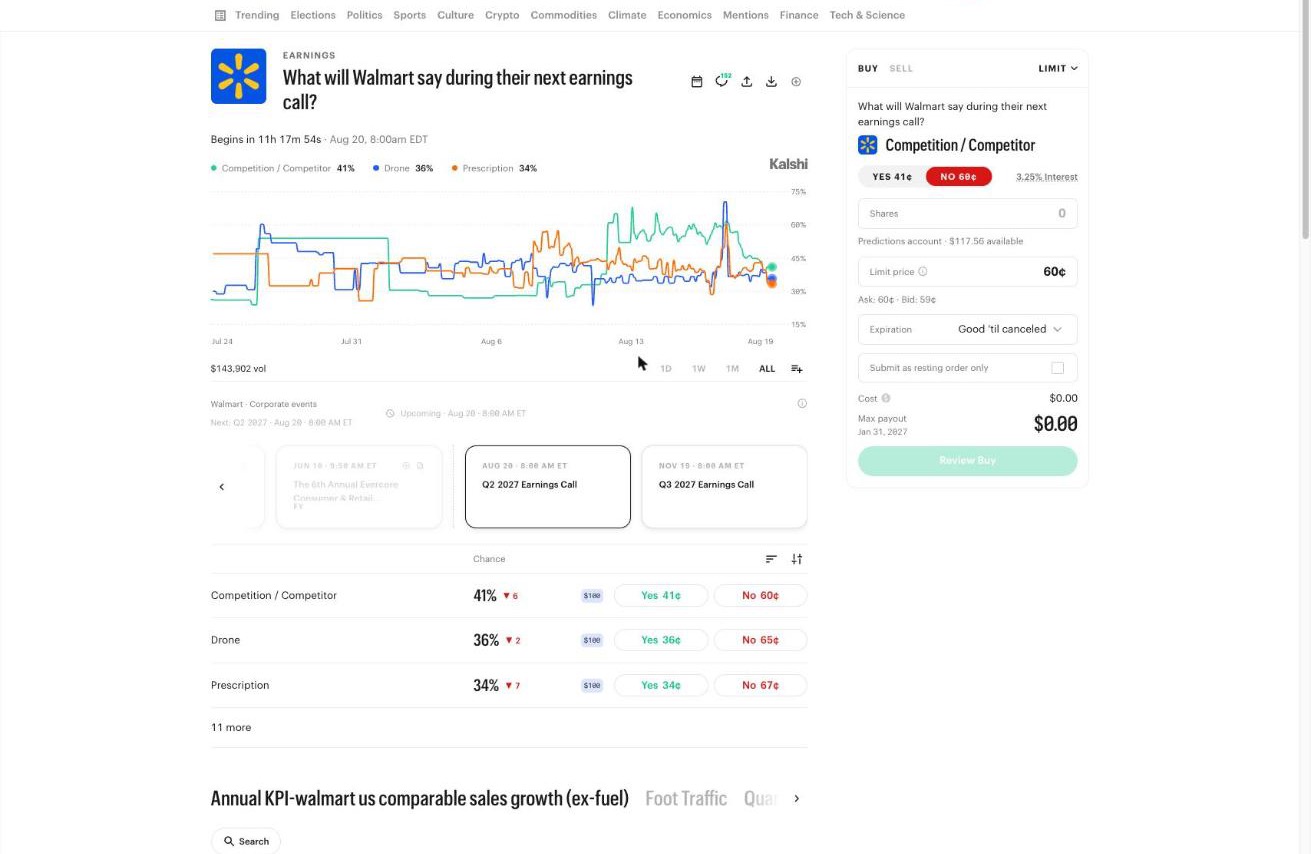Click the add-to-chart icon next to ALL

[x=797, y=369]
